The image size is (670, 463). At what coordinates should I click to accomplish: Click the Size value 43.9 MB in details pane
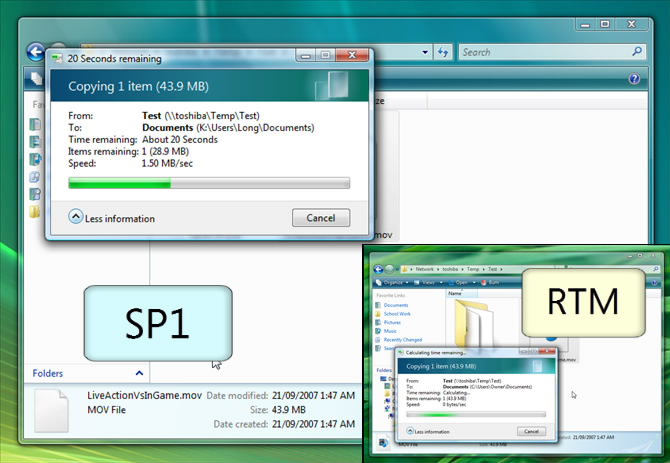(x=289, y=410)
